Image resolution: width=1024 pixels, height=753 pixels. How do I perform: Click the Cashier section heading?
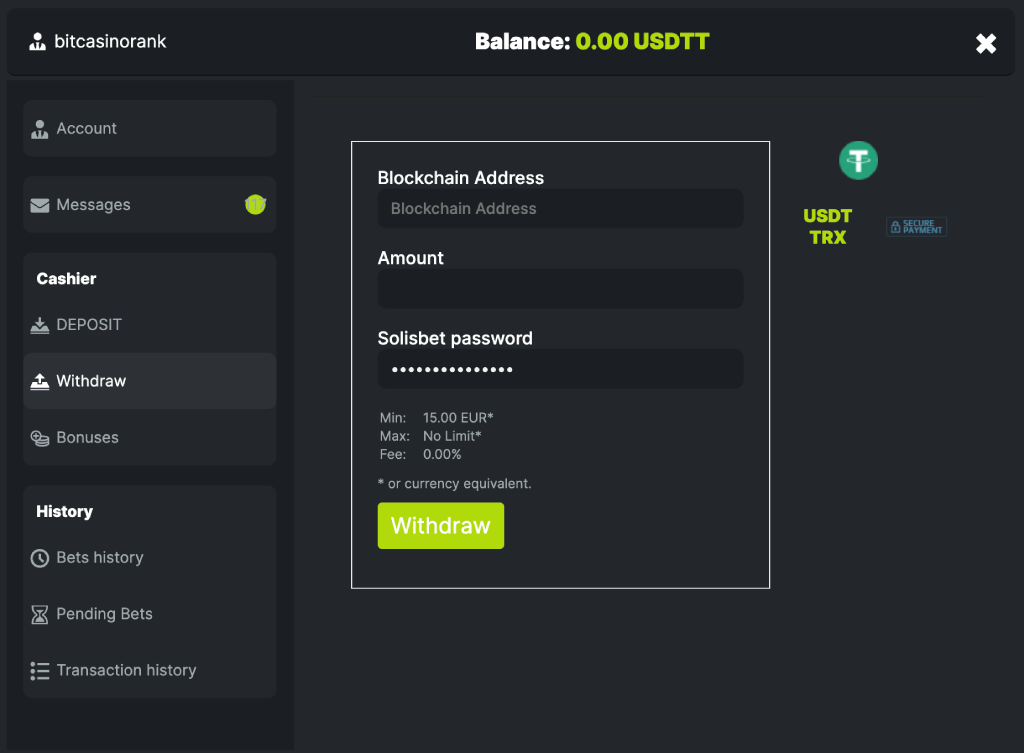click(67, 279)
